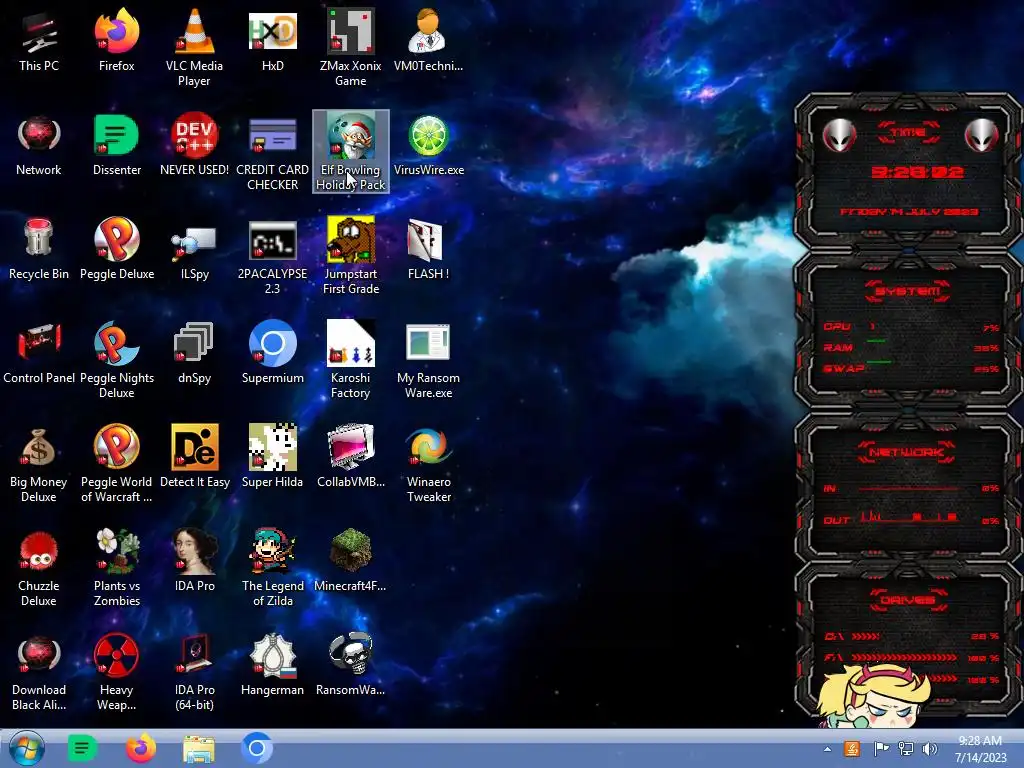The image size is (1024, 768).
Task: Open File Explorer from the taskbar
Action: (199, 749)
